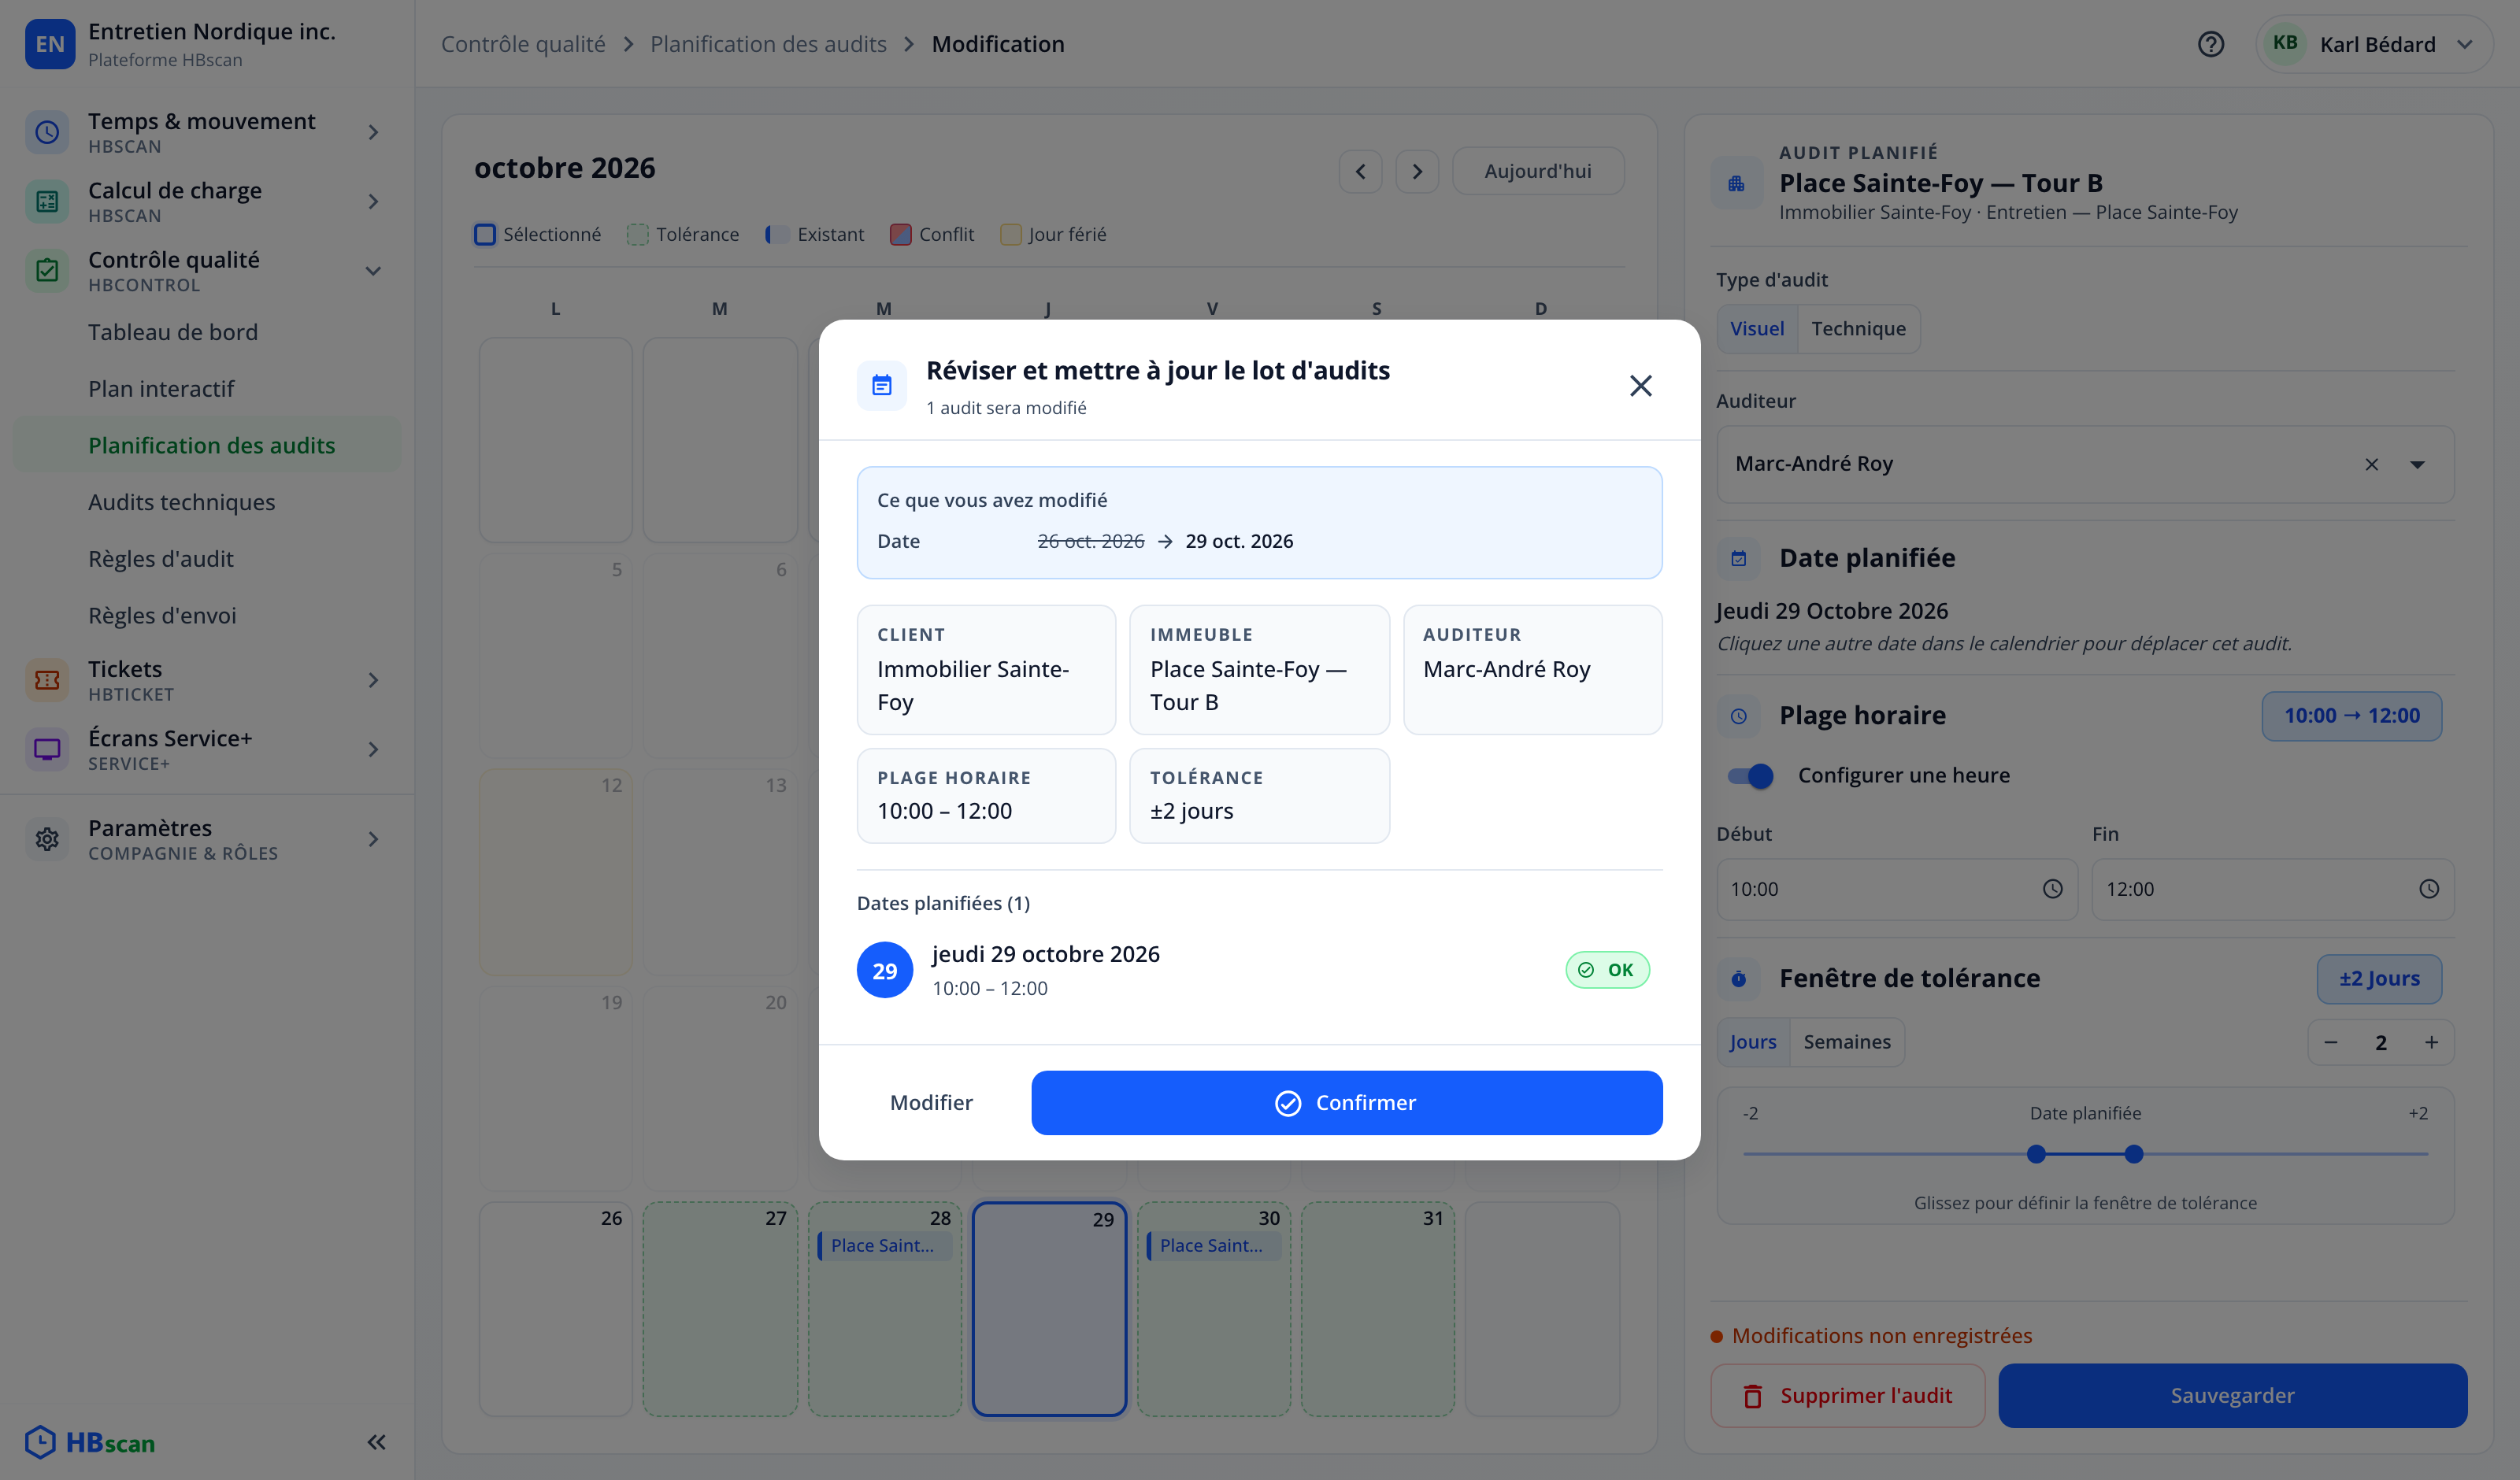Image resolution: width=2520 pixels, height=1480 pixels.
Task: Increase tolerance value with plus
Action: point(2431,1042)
